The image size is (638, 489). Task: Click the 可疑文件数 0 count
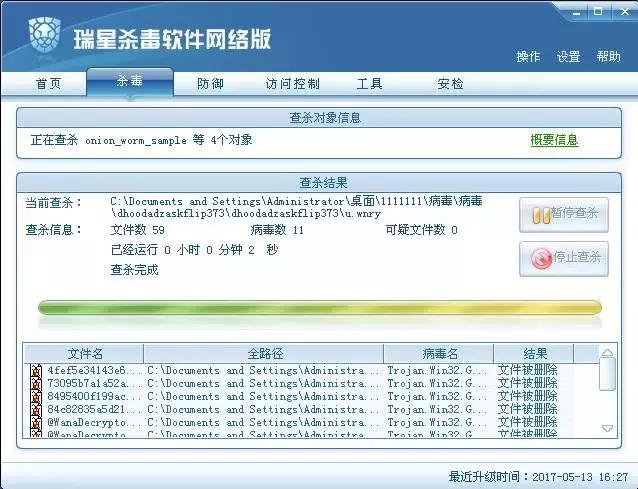coord(422,230)
